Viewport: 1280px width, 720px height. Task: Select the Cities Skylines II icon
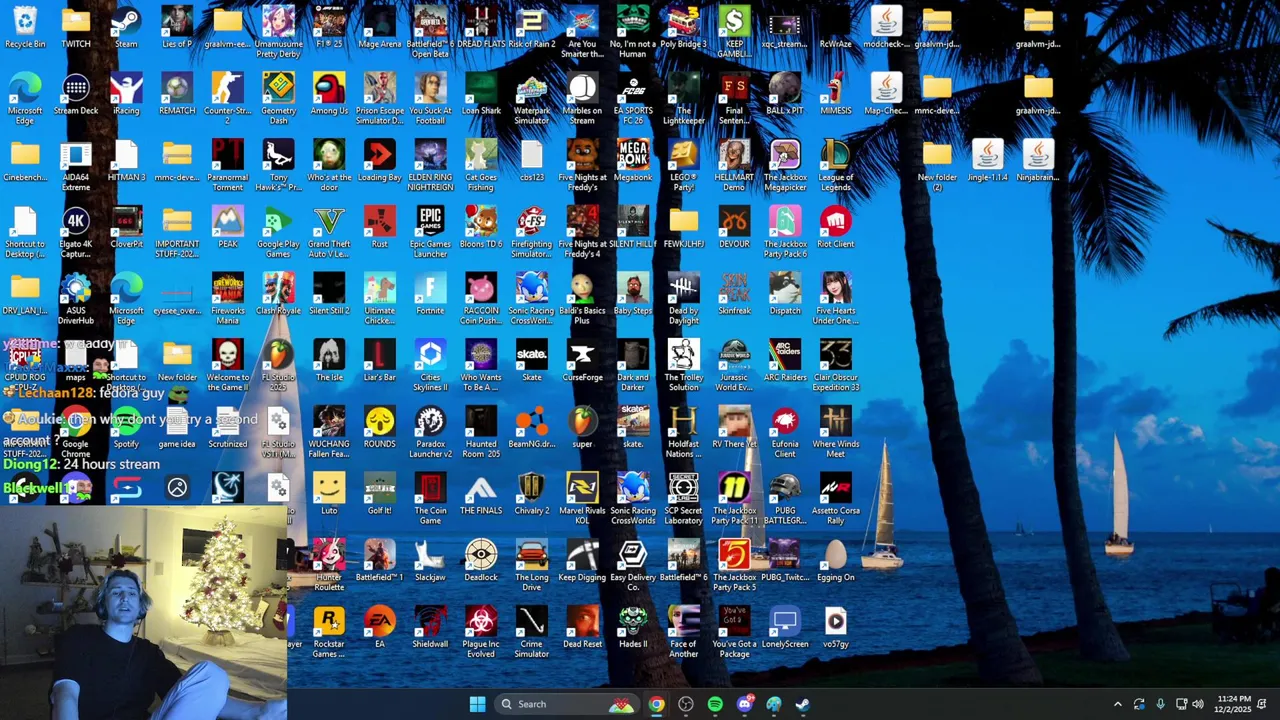click(x=430, y=366)
